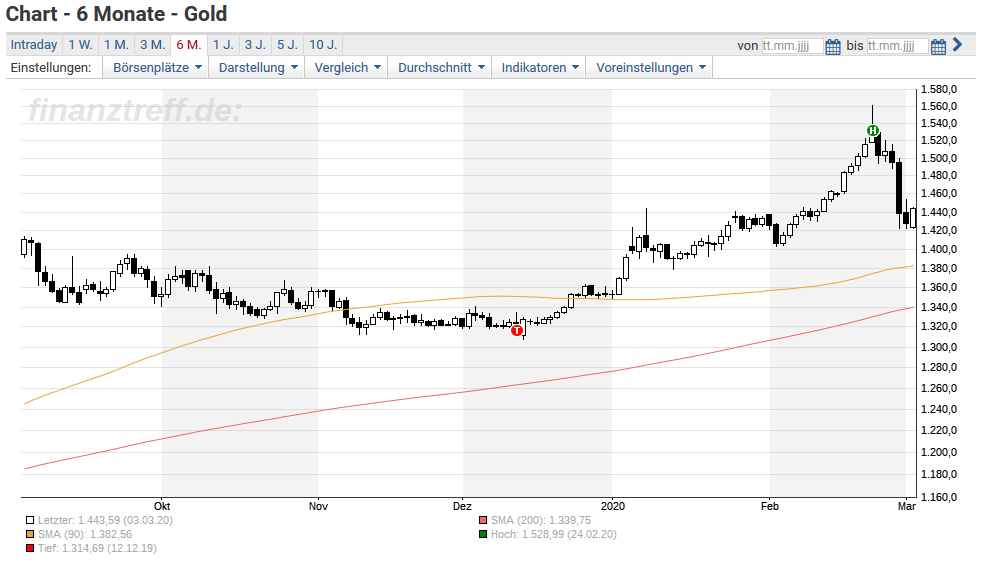Select the 1 M. time range tab

coord(117,45)
